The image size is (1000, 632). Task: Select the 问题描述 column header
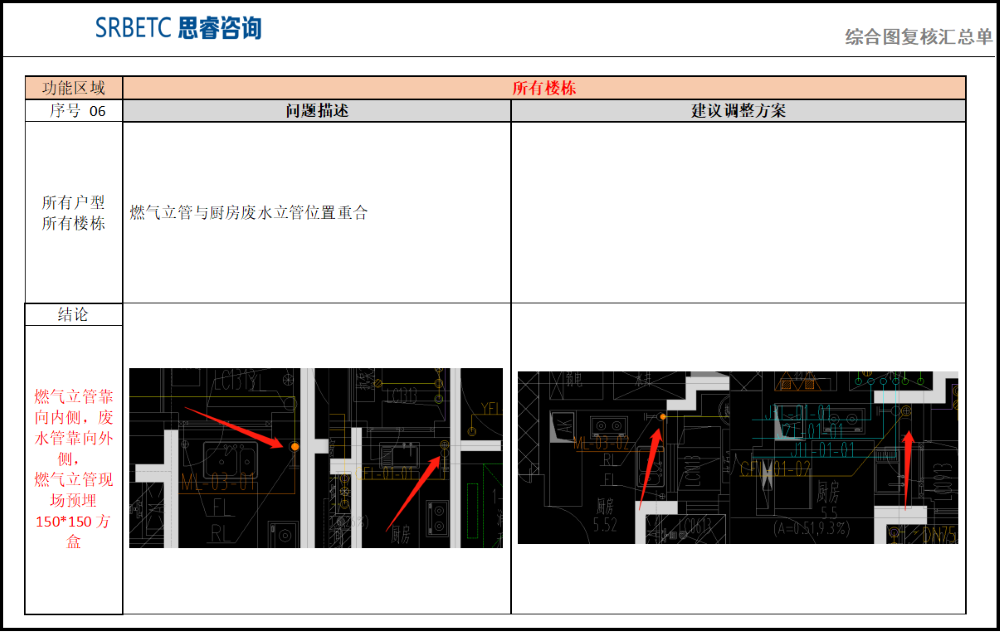tap(317, 111)
